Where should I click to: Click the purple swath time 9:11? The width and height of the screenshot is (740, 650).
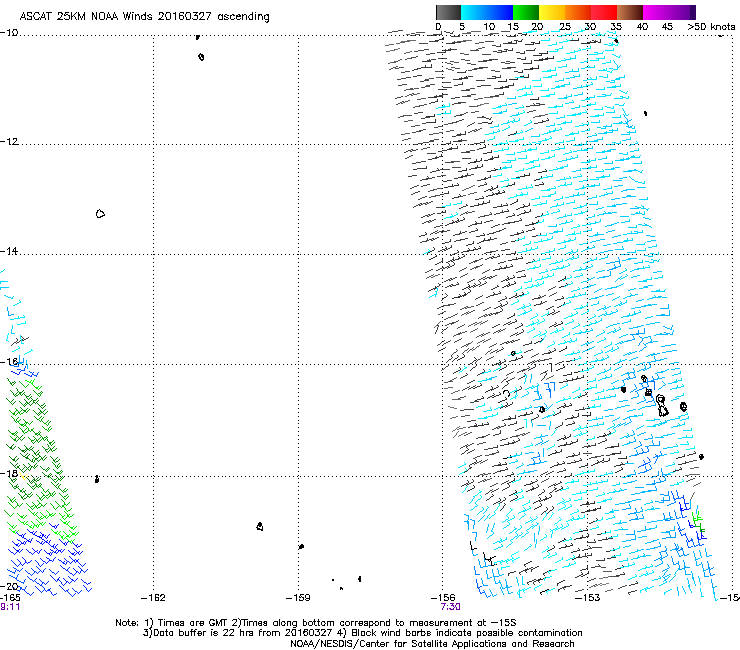tap(10, 607)
